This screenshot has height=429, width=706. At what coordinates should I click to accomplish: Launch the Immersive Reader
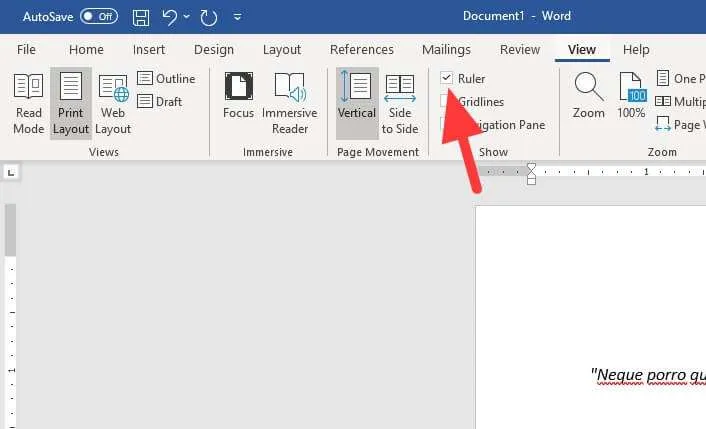click(x=290, y=104)
